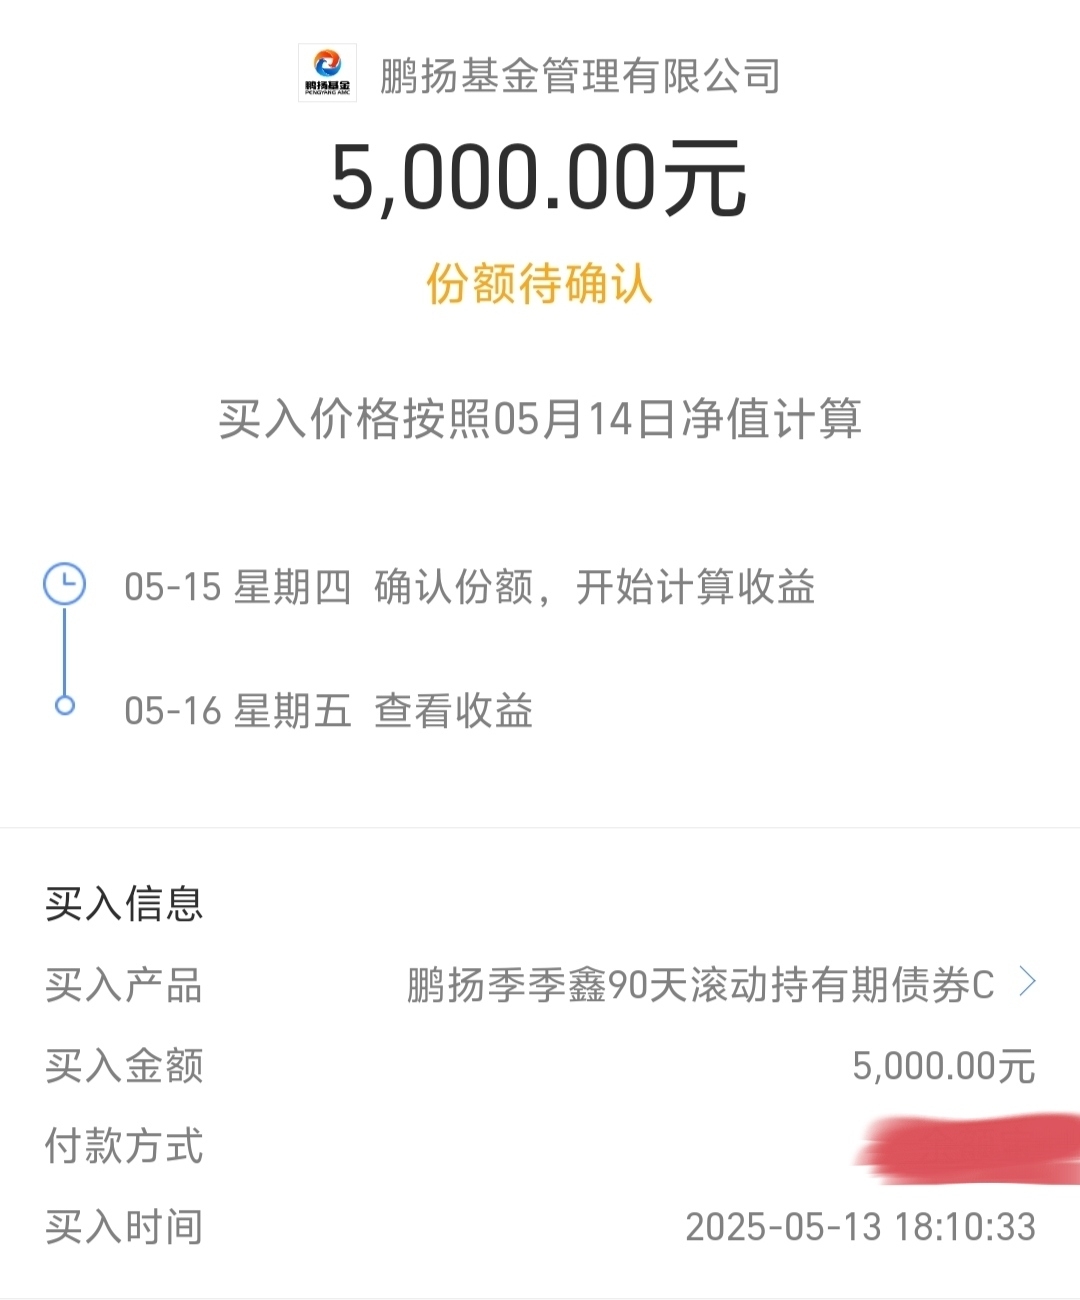Image resolution: width=1080 pixels, height=1300 pixels.
Task: Click the 付款方式 row label
Action: (124, 1146)
